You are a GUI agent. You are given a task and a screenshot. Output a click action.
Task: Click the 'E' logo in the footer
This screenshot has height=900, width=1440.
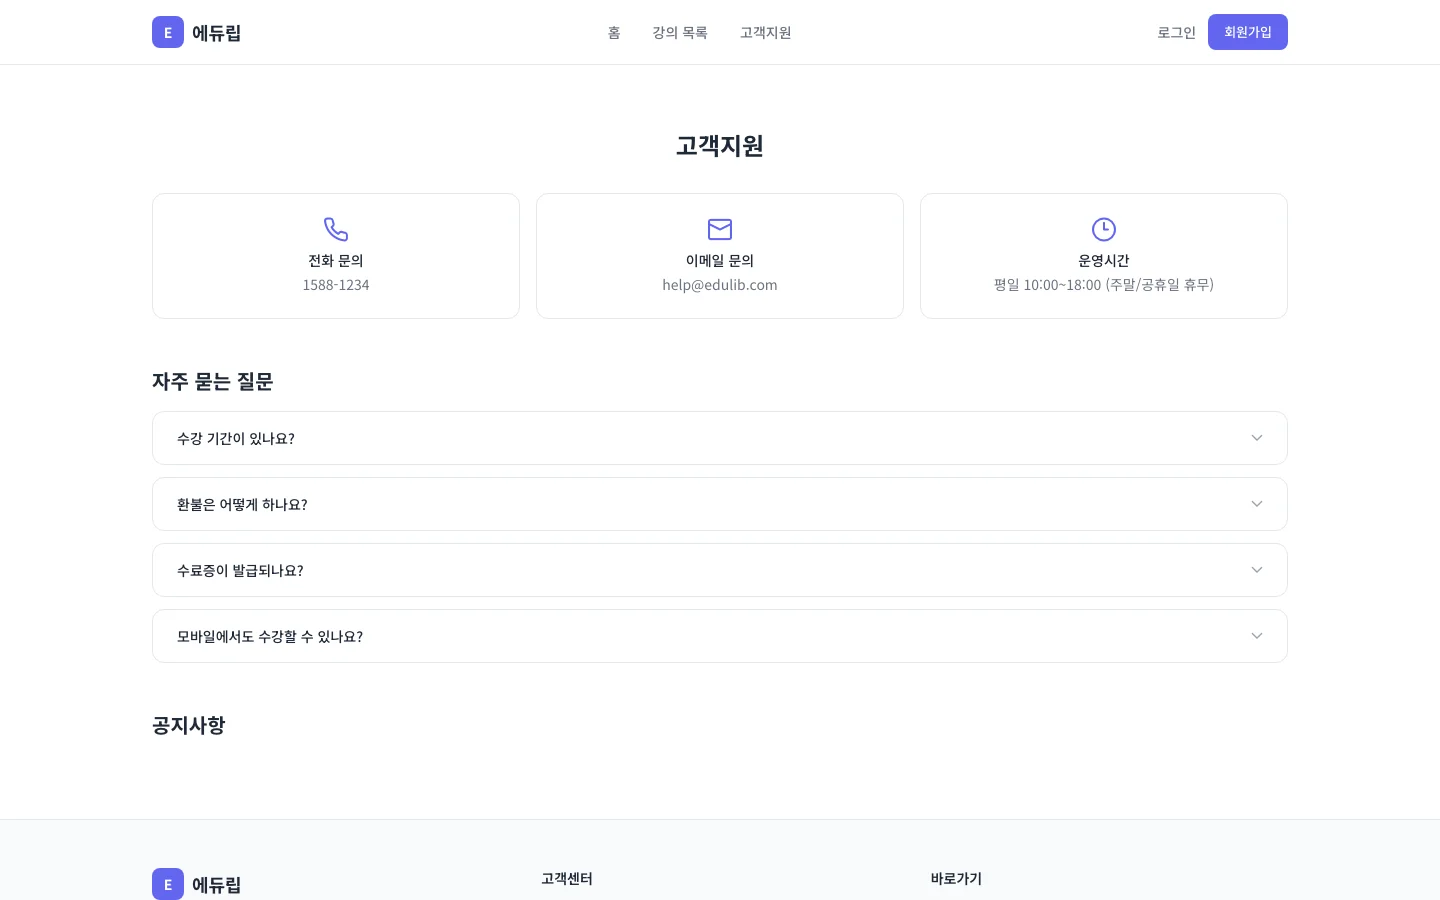pos(168,884)
